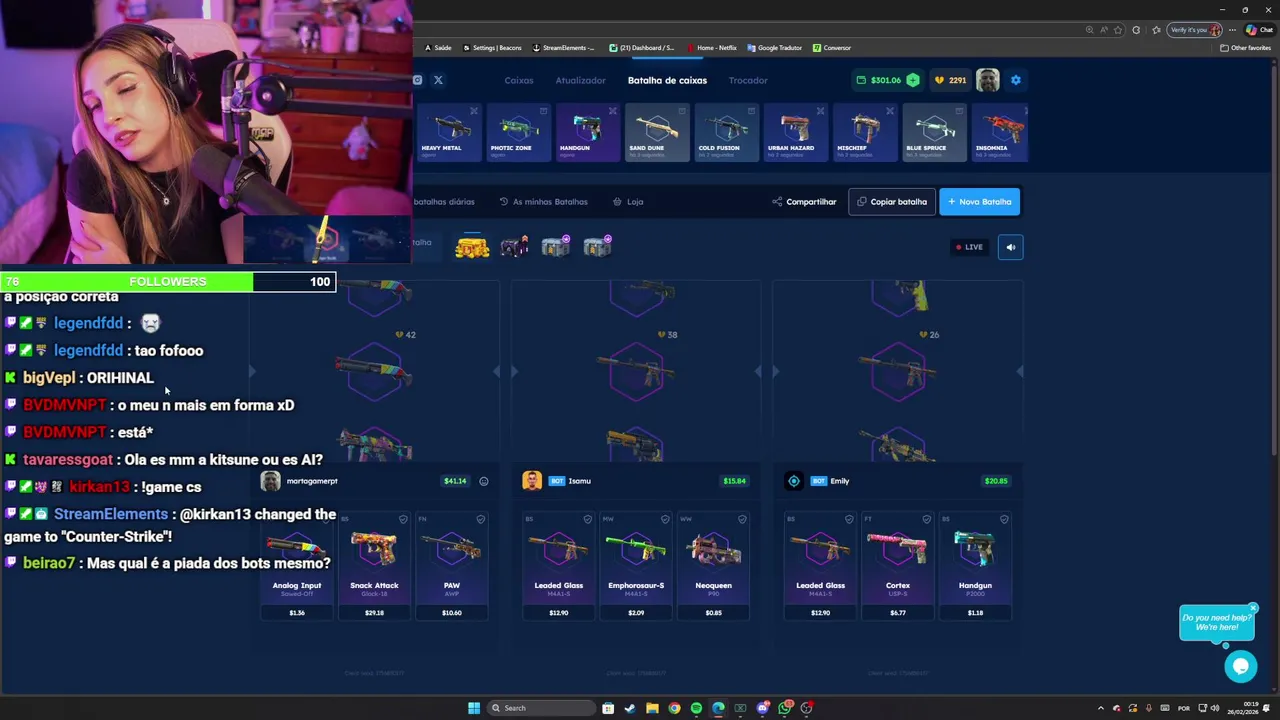This screenshot has height=720, width=1280.
Task: Click battle icon on Handgun drop card
Action: click(x=613, y=111)
